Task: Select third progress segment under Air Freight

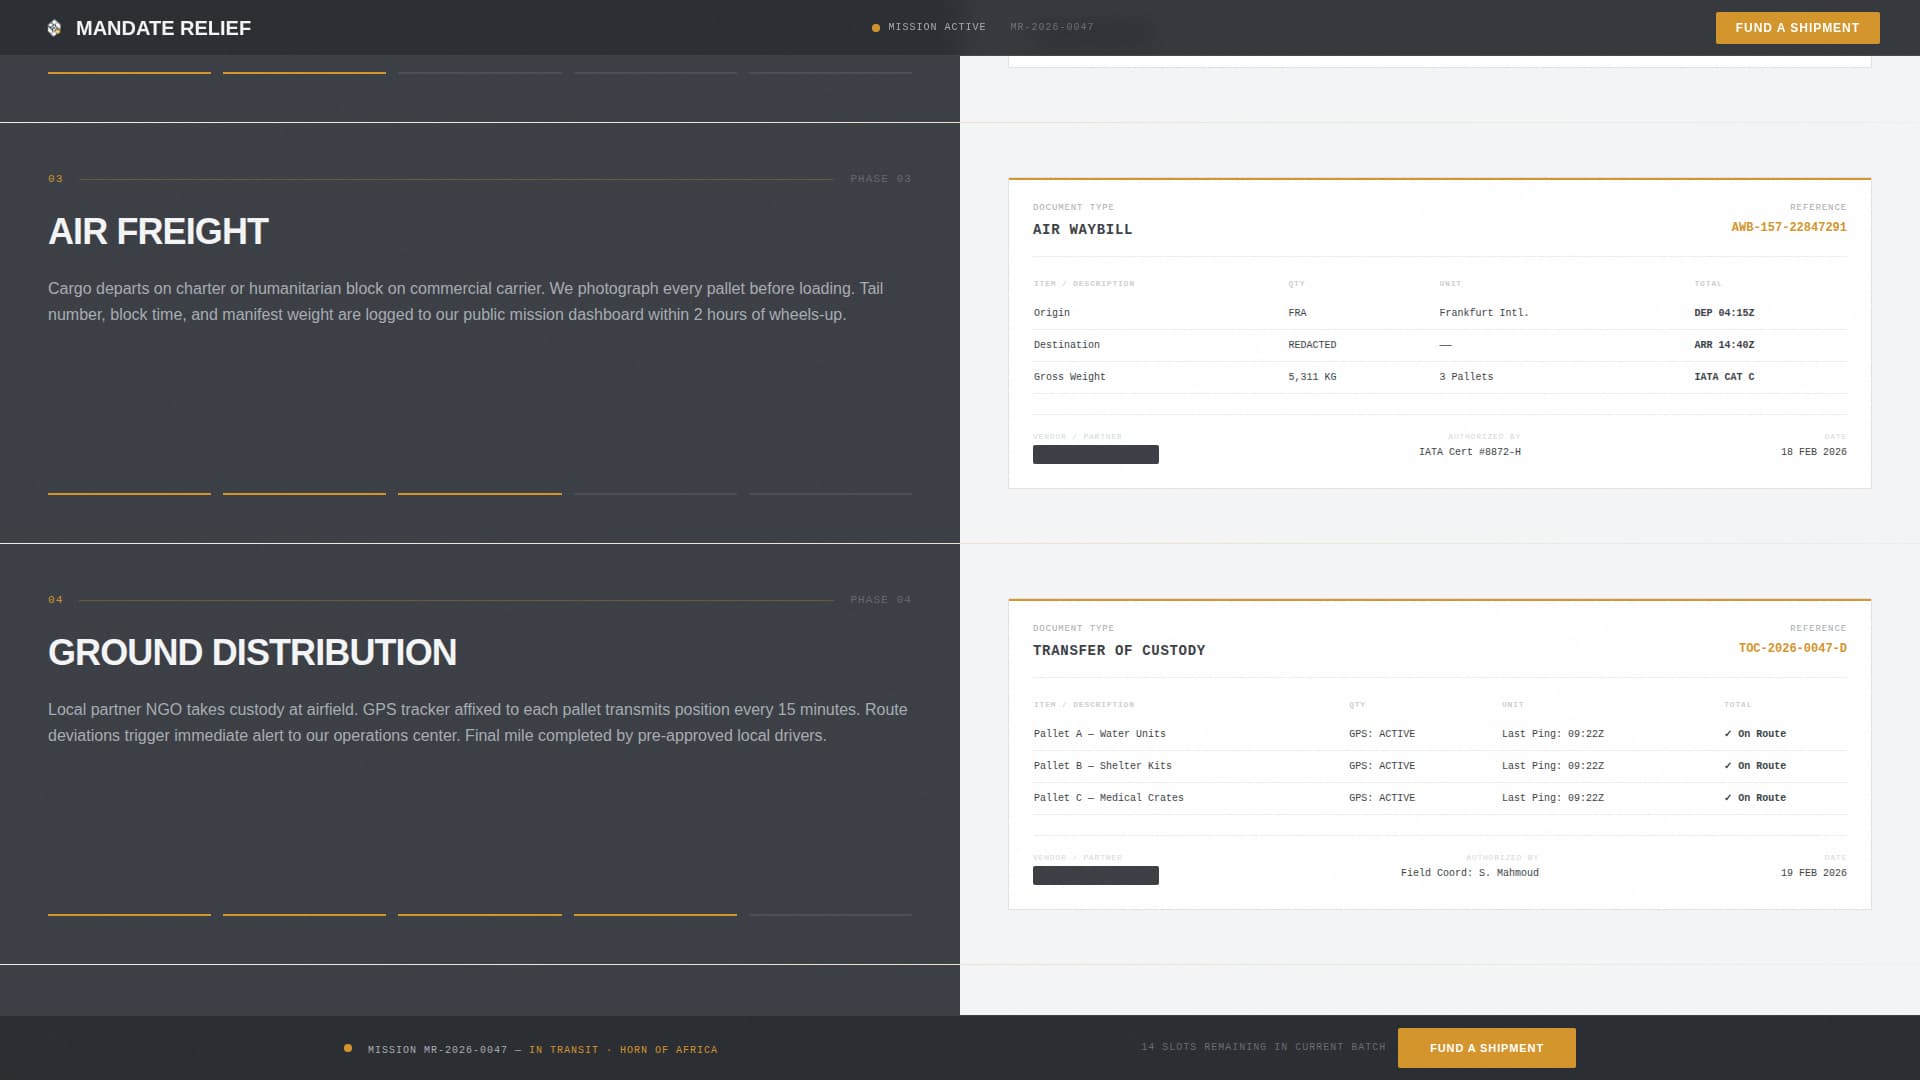Action: coord(479,493)
